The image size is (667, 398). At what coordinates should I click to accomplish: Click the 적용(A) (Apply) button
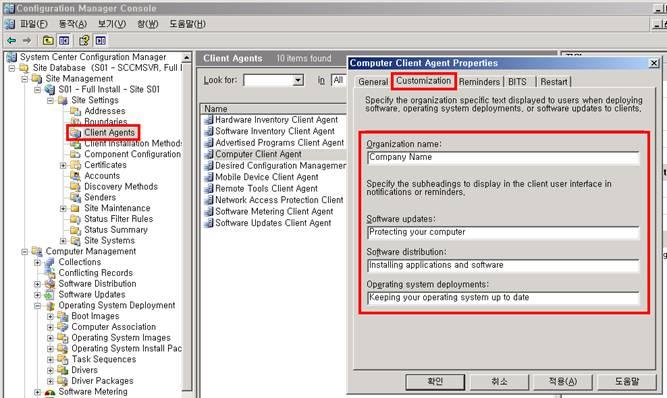click(x=563, y=381)
